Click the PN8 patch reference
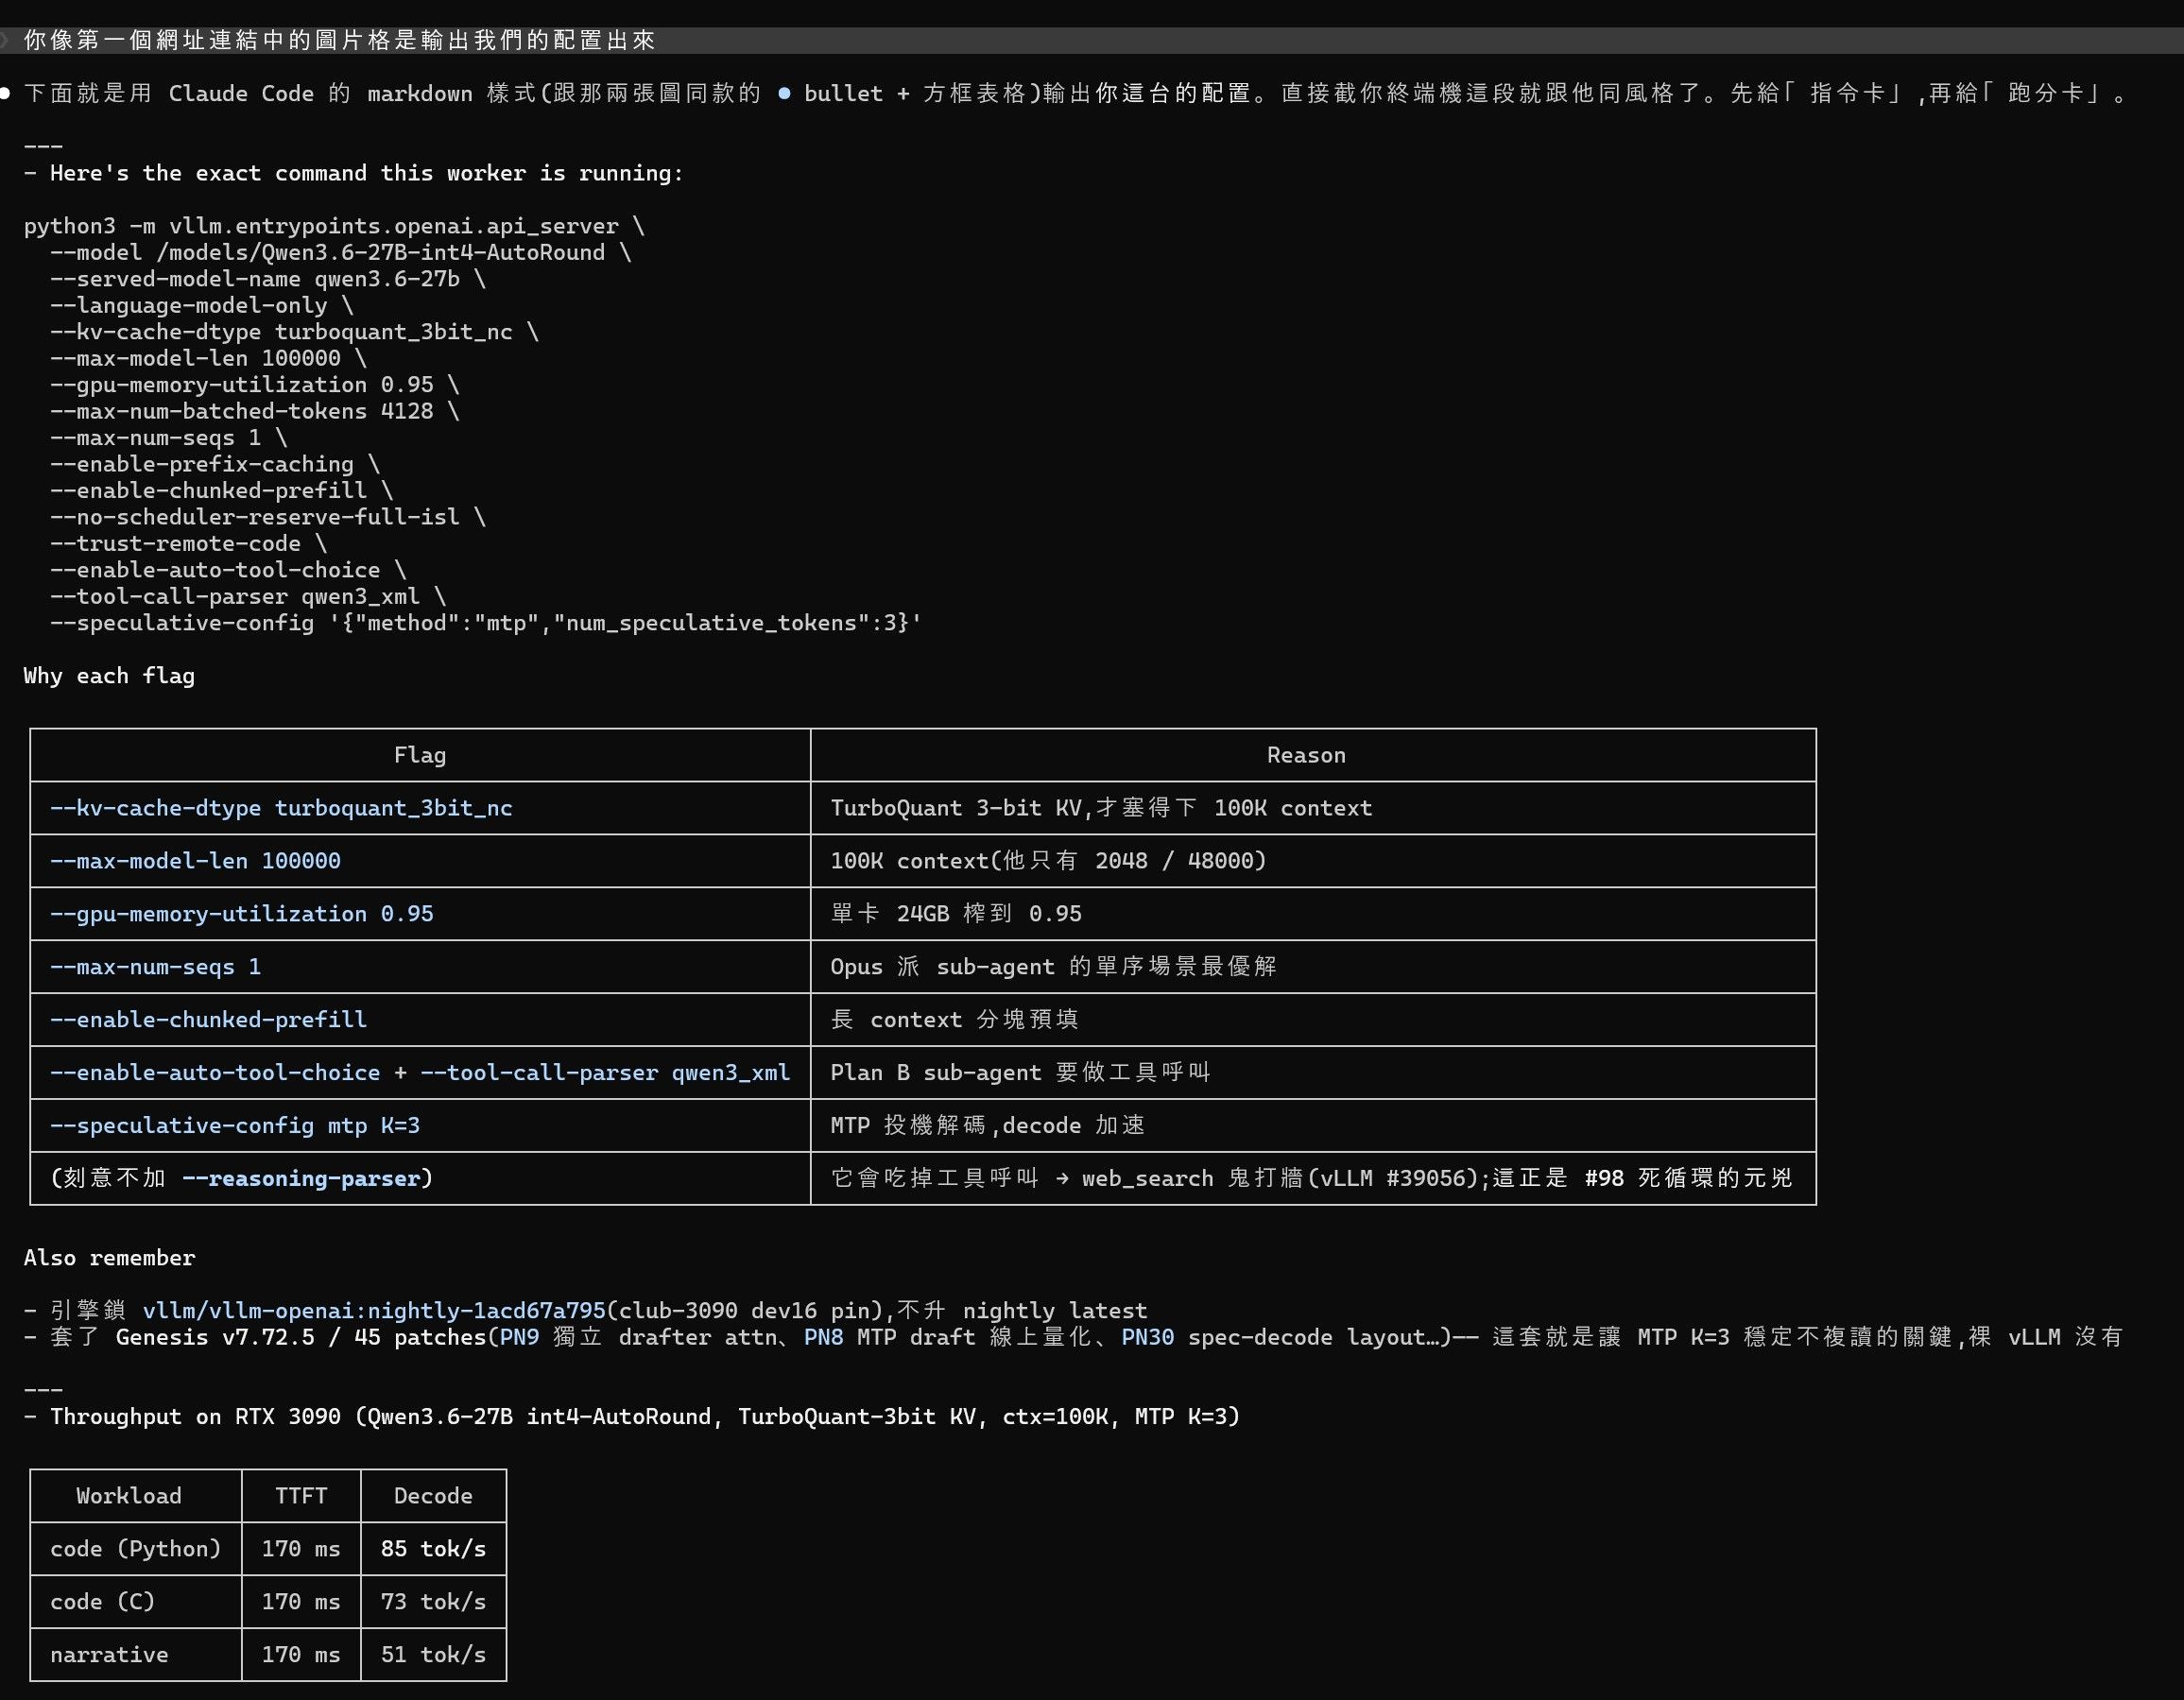The width and height of the screenshot is (2184, 1700). tap(823, 1337)
